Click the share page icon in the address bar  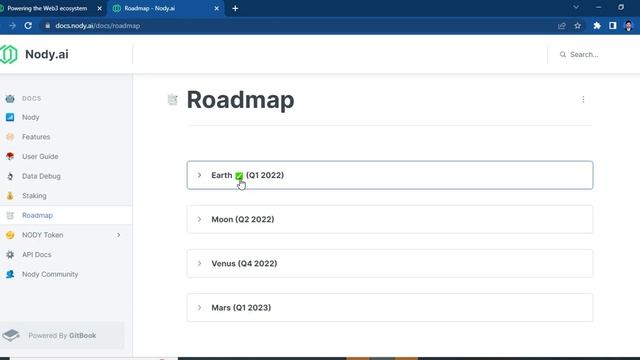tap(562, 26)
